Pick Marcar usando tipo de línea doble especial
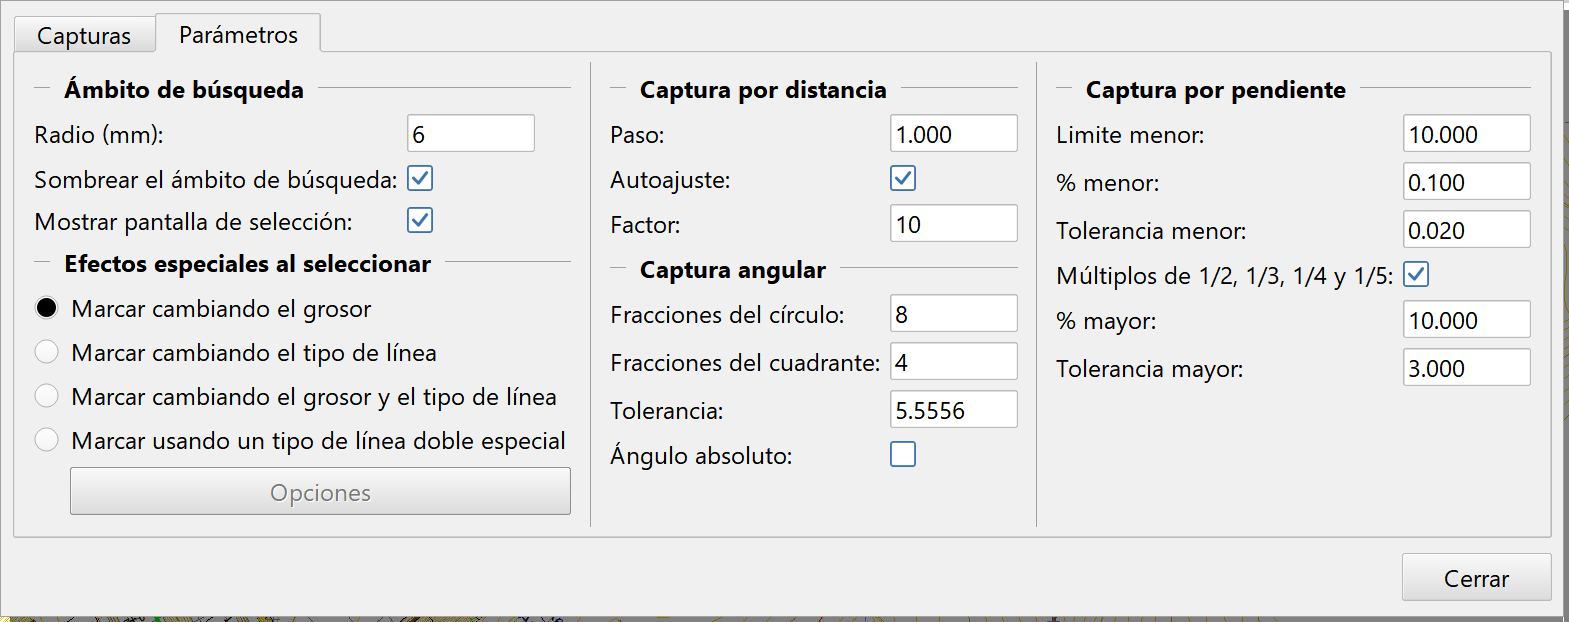1569x622 pixels. tap(47, 440)
